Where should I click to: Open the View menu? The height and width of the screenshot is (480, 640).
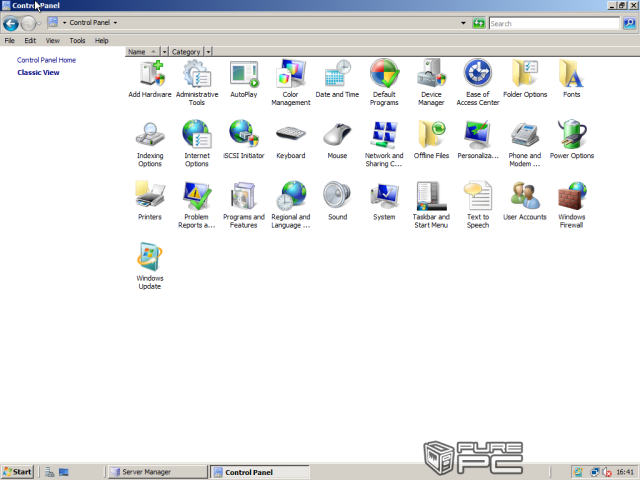click(x=52, y=40)
